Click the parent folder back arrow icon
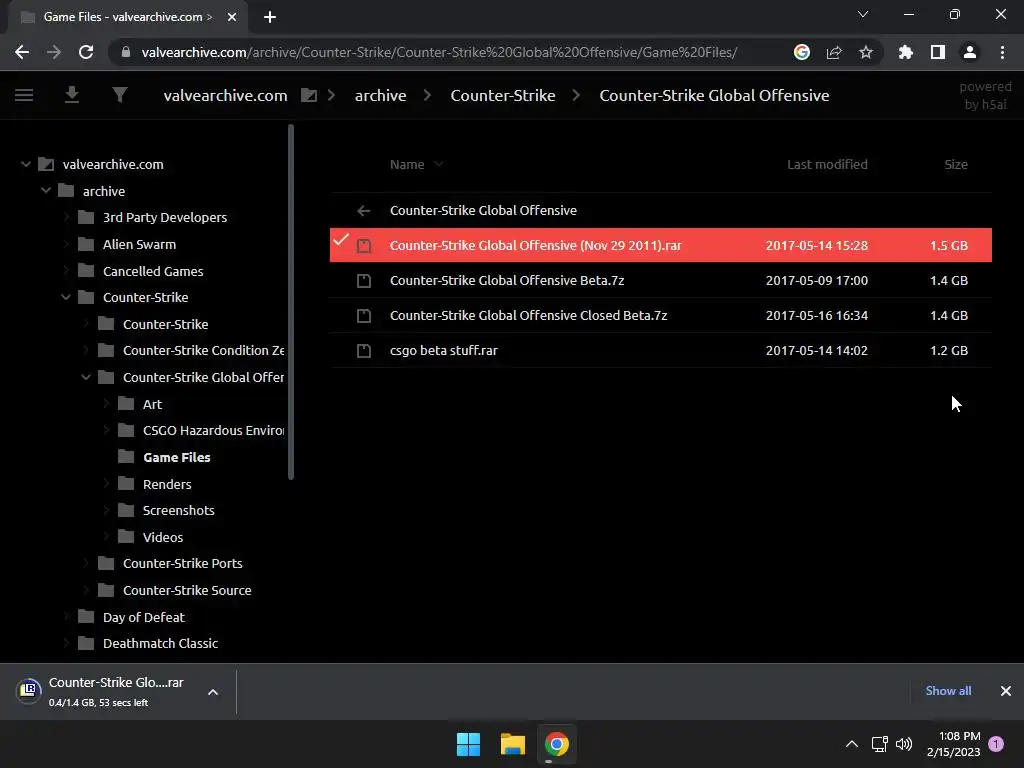The width and height of the screenshot is (1024, 768). (364, 210)
